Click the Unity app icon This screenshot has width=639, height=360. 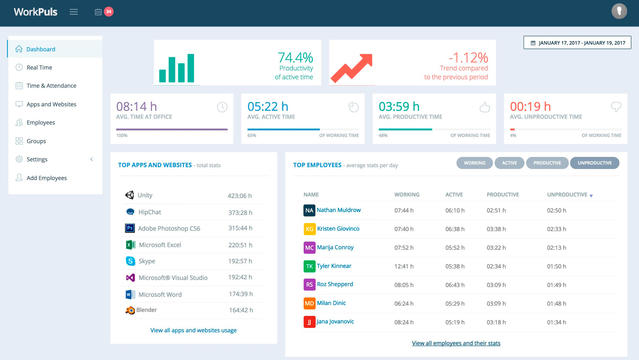pyautogui.click(x=130, y=195)
